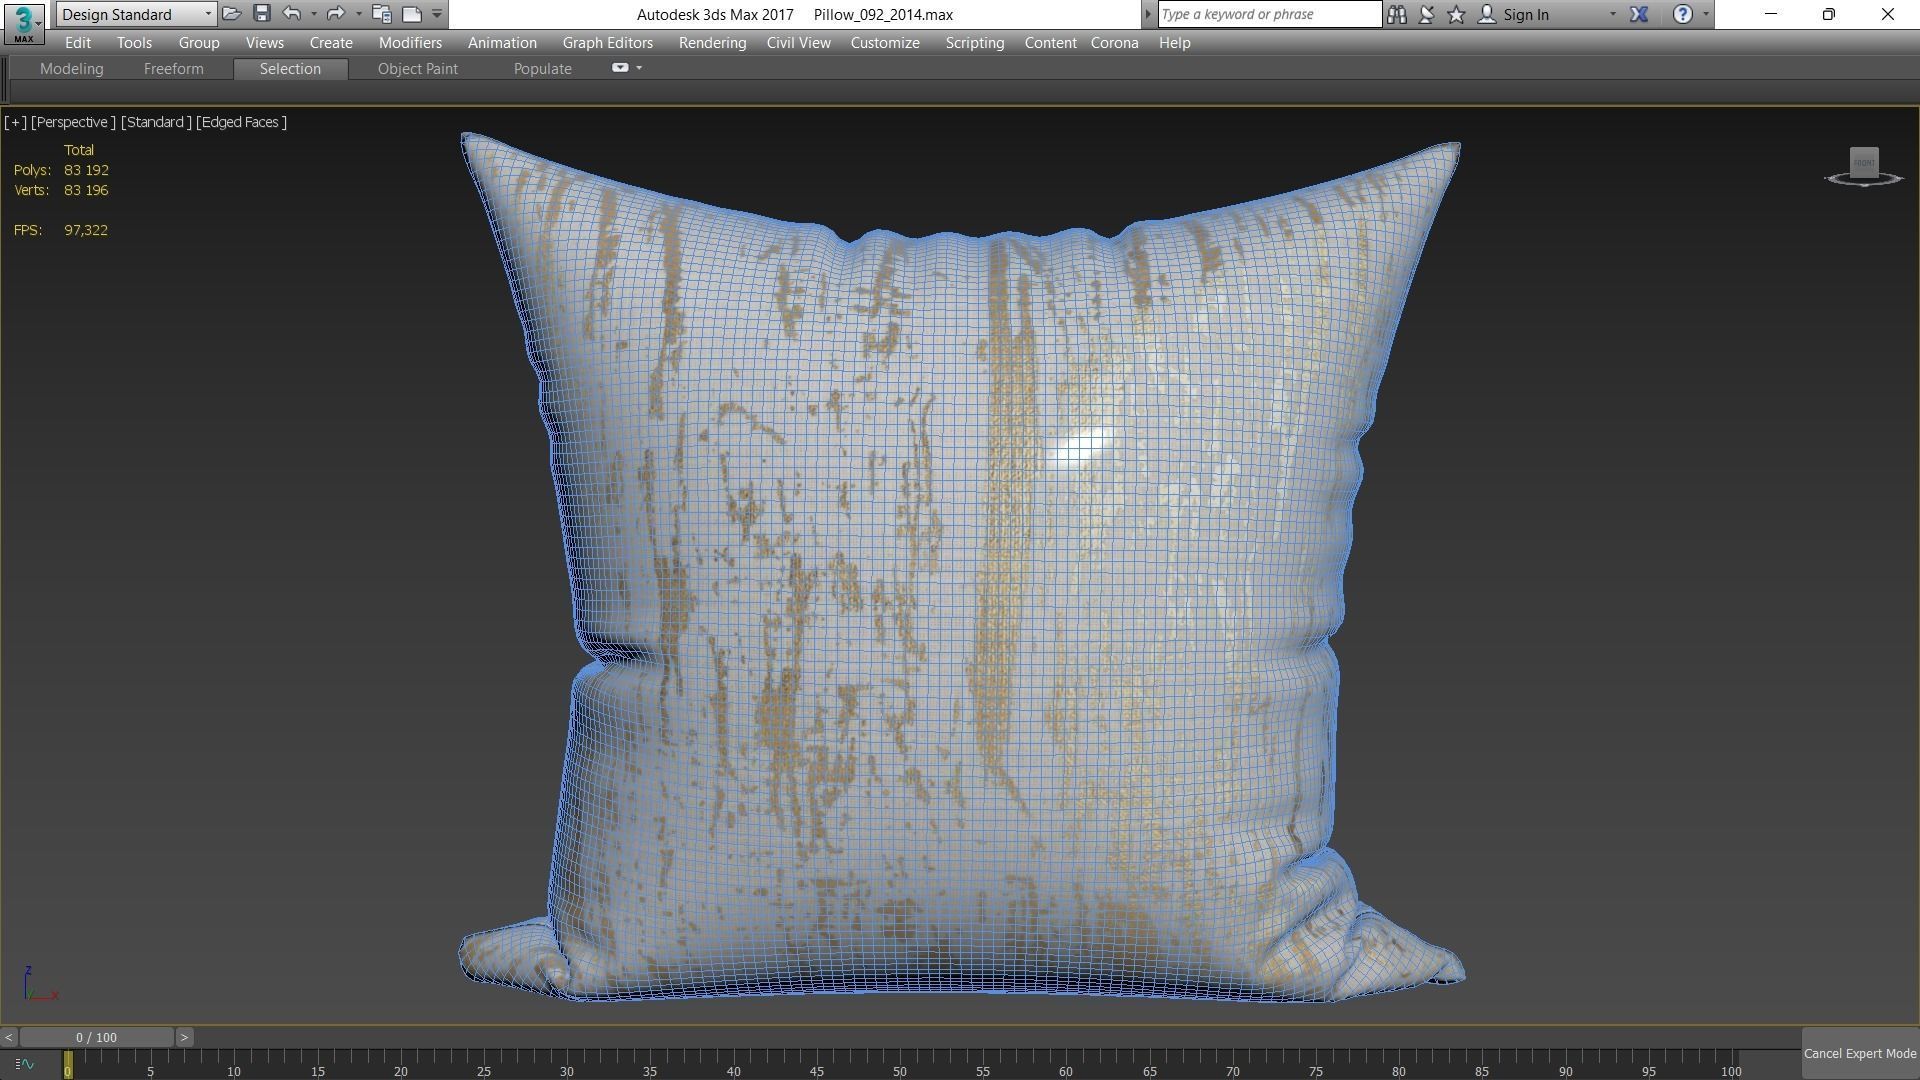This screenshot has height=1080, width=1920.
Task: Toggle the ribbon minimize display button
Action: pyautogui.click(x=620, y=68)
